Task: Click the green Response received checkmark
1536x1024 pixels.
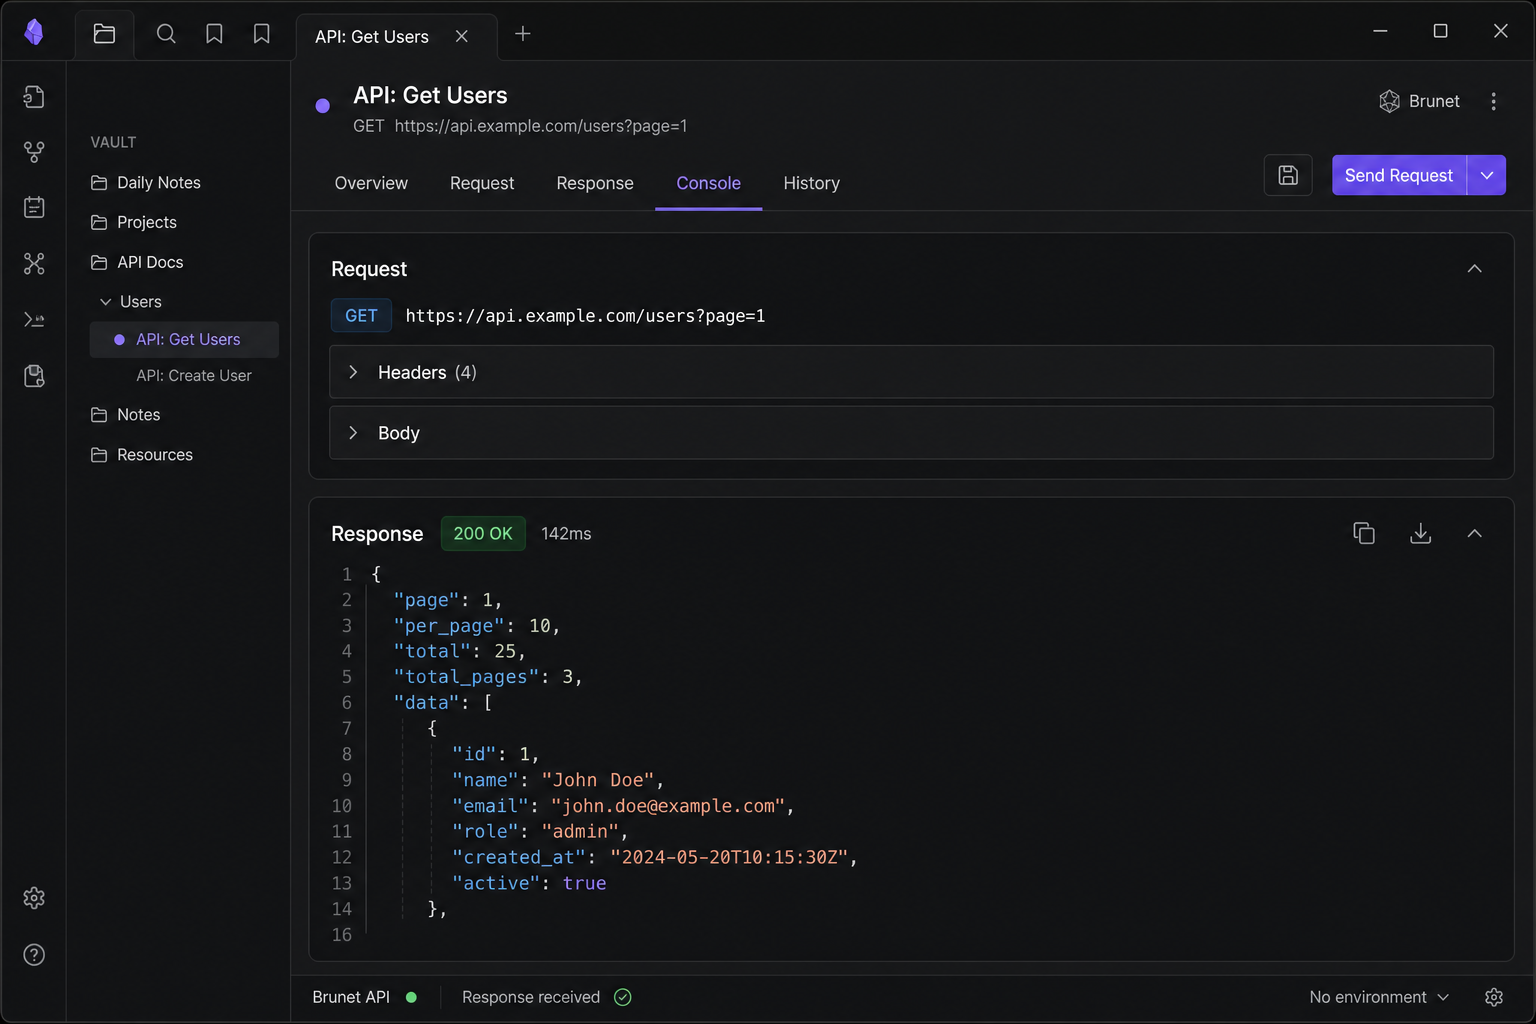Action: point(622,997)
